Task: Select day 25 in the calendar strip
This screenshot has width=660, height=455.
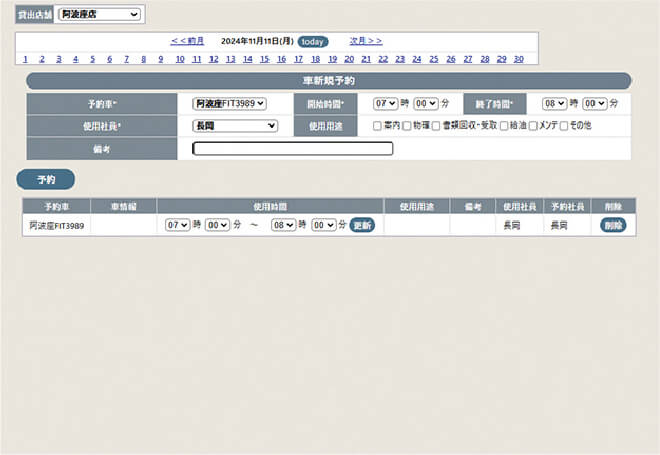Action: (434, 59)
